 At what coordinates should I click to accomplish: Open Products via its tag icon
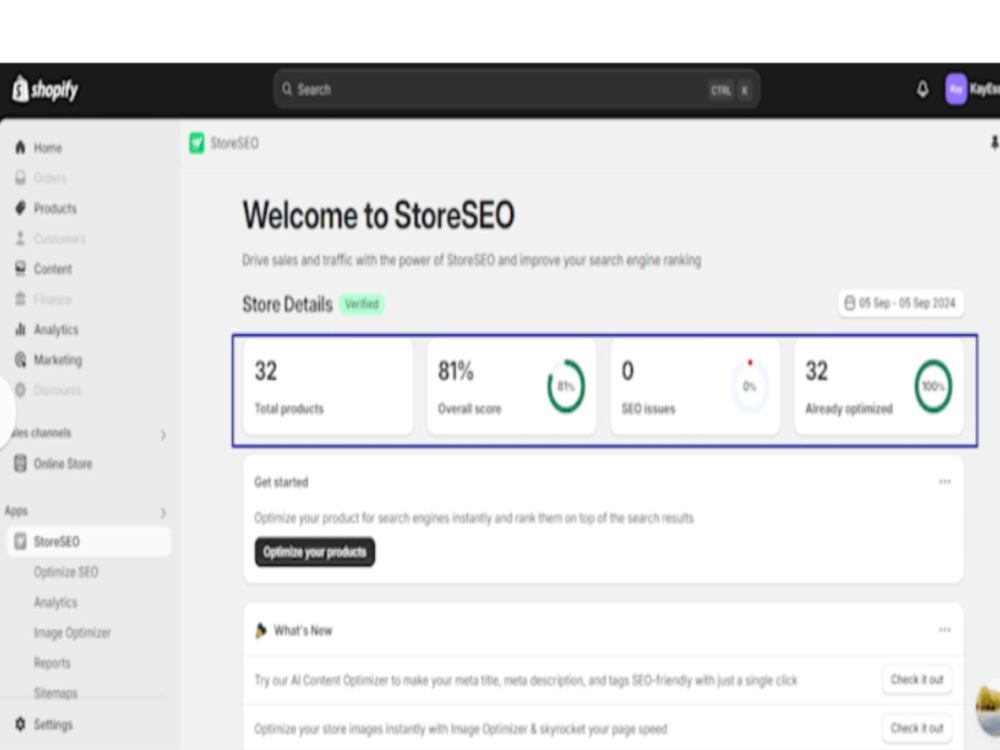pos(20,208)
